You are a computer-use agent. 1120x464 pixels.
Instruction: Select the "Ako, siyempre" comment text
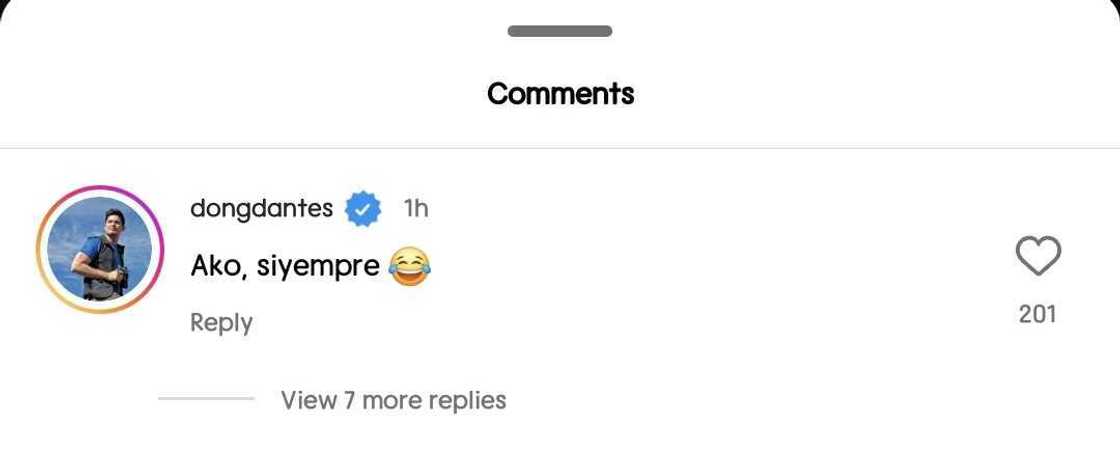(285, 267)
